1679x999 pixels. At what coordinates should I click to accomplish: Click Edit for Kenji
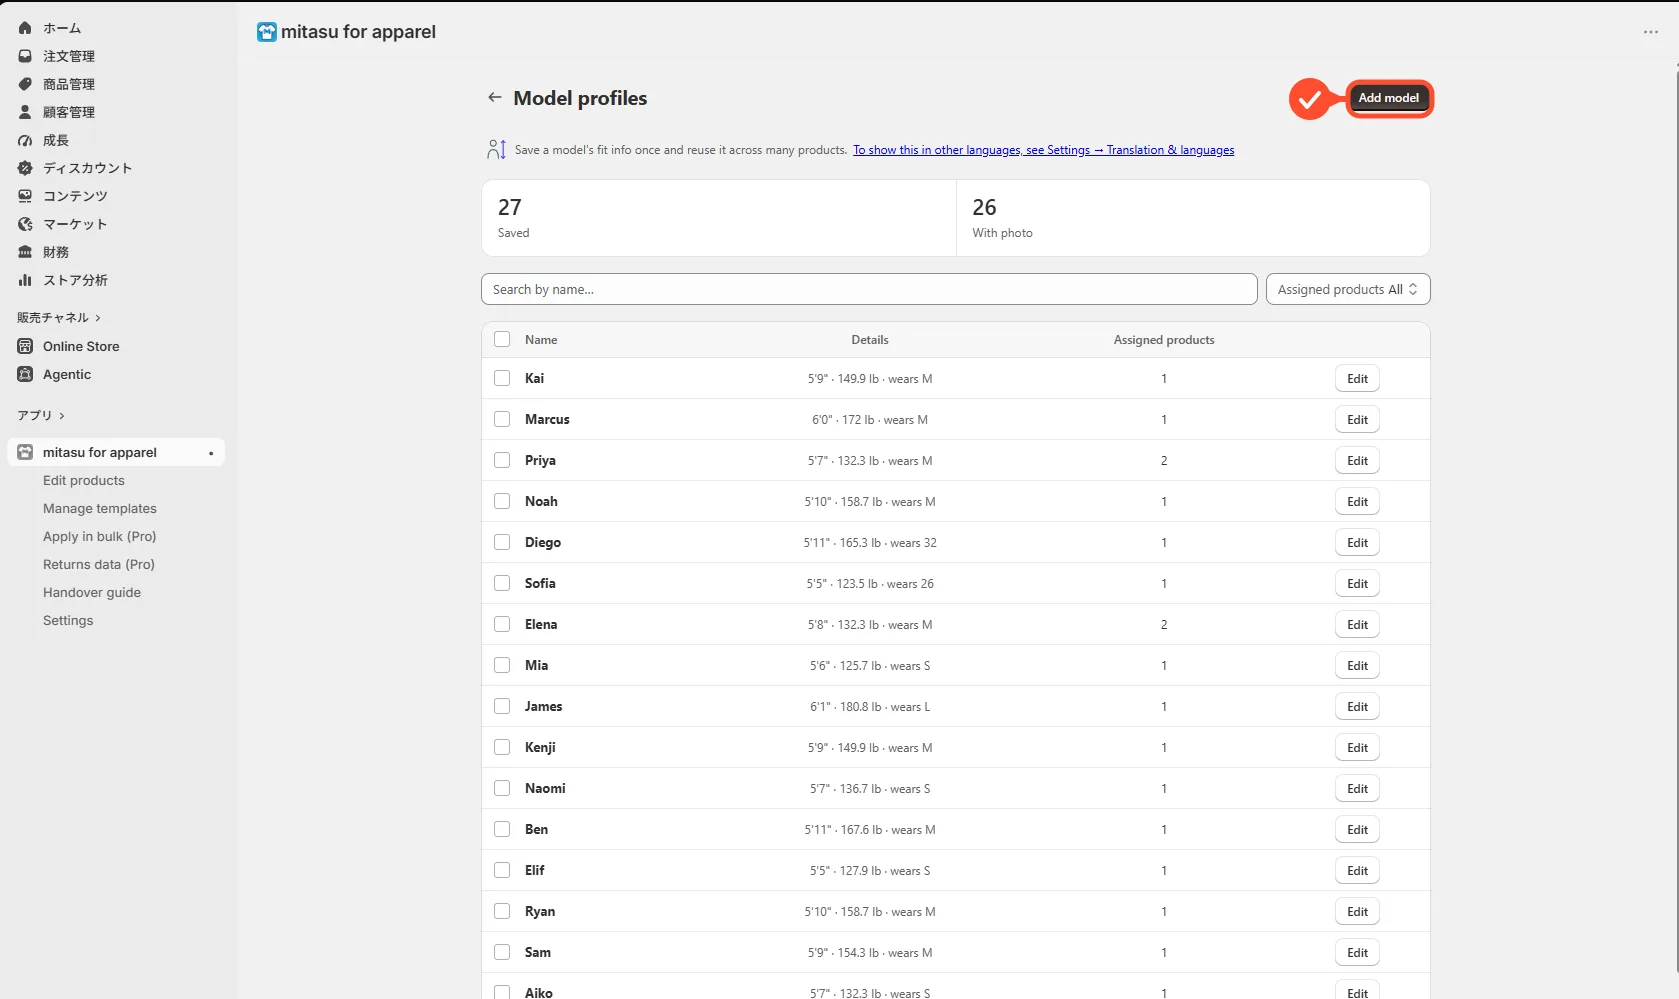click(1357, 747)
